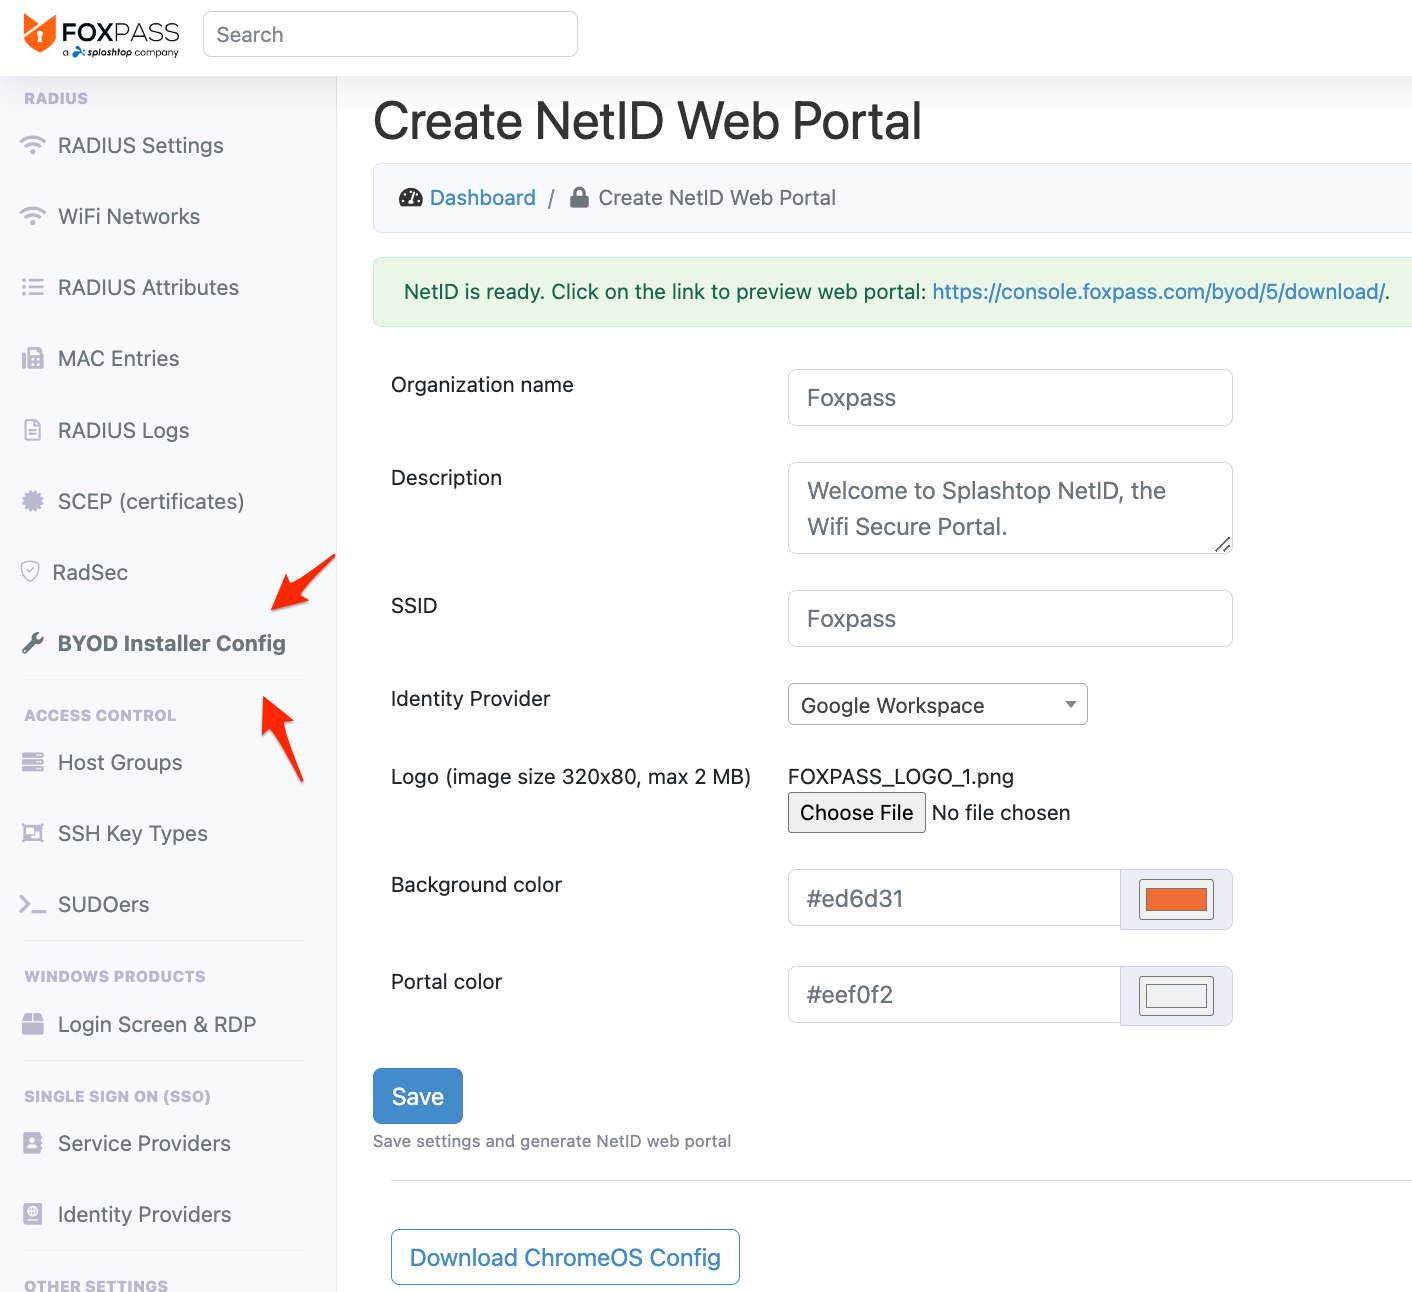Click the 'Background color' field label
The image size is (1412, 1292).
click(476, 884)
